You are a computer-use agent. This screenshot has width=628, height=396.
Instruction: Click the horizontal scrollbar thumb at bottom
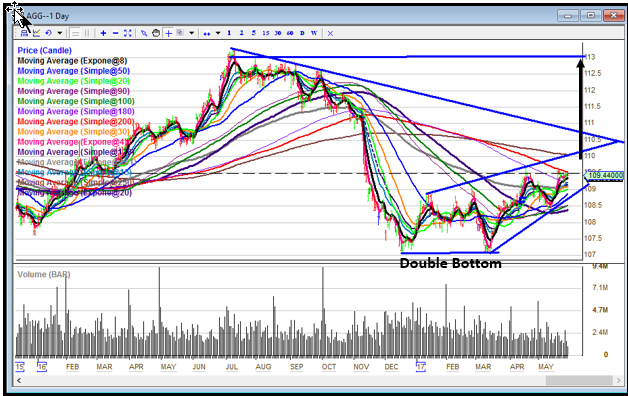579,380
